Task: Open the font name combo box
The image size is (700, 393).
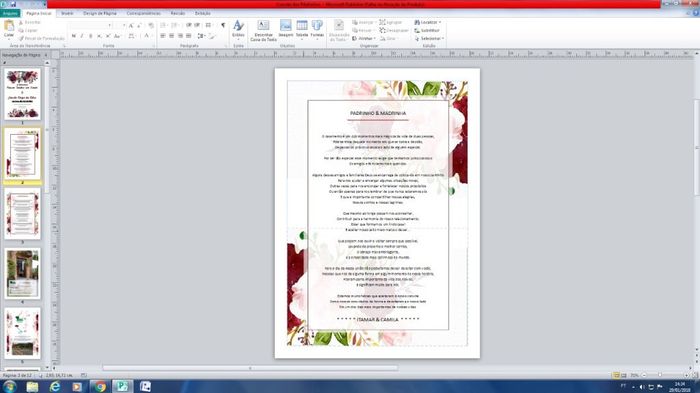Action: [91, 25]
